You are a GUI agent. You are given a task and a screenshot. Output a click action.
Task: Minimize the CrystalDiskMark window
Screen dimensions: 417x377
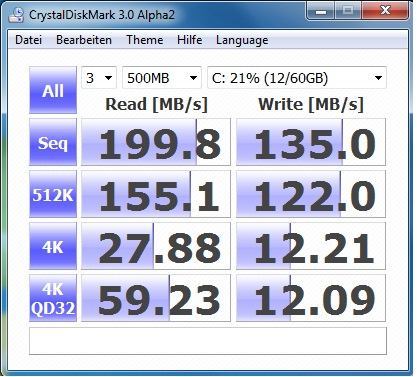click(x=321, y=11)
